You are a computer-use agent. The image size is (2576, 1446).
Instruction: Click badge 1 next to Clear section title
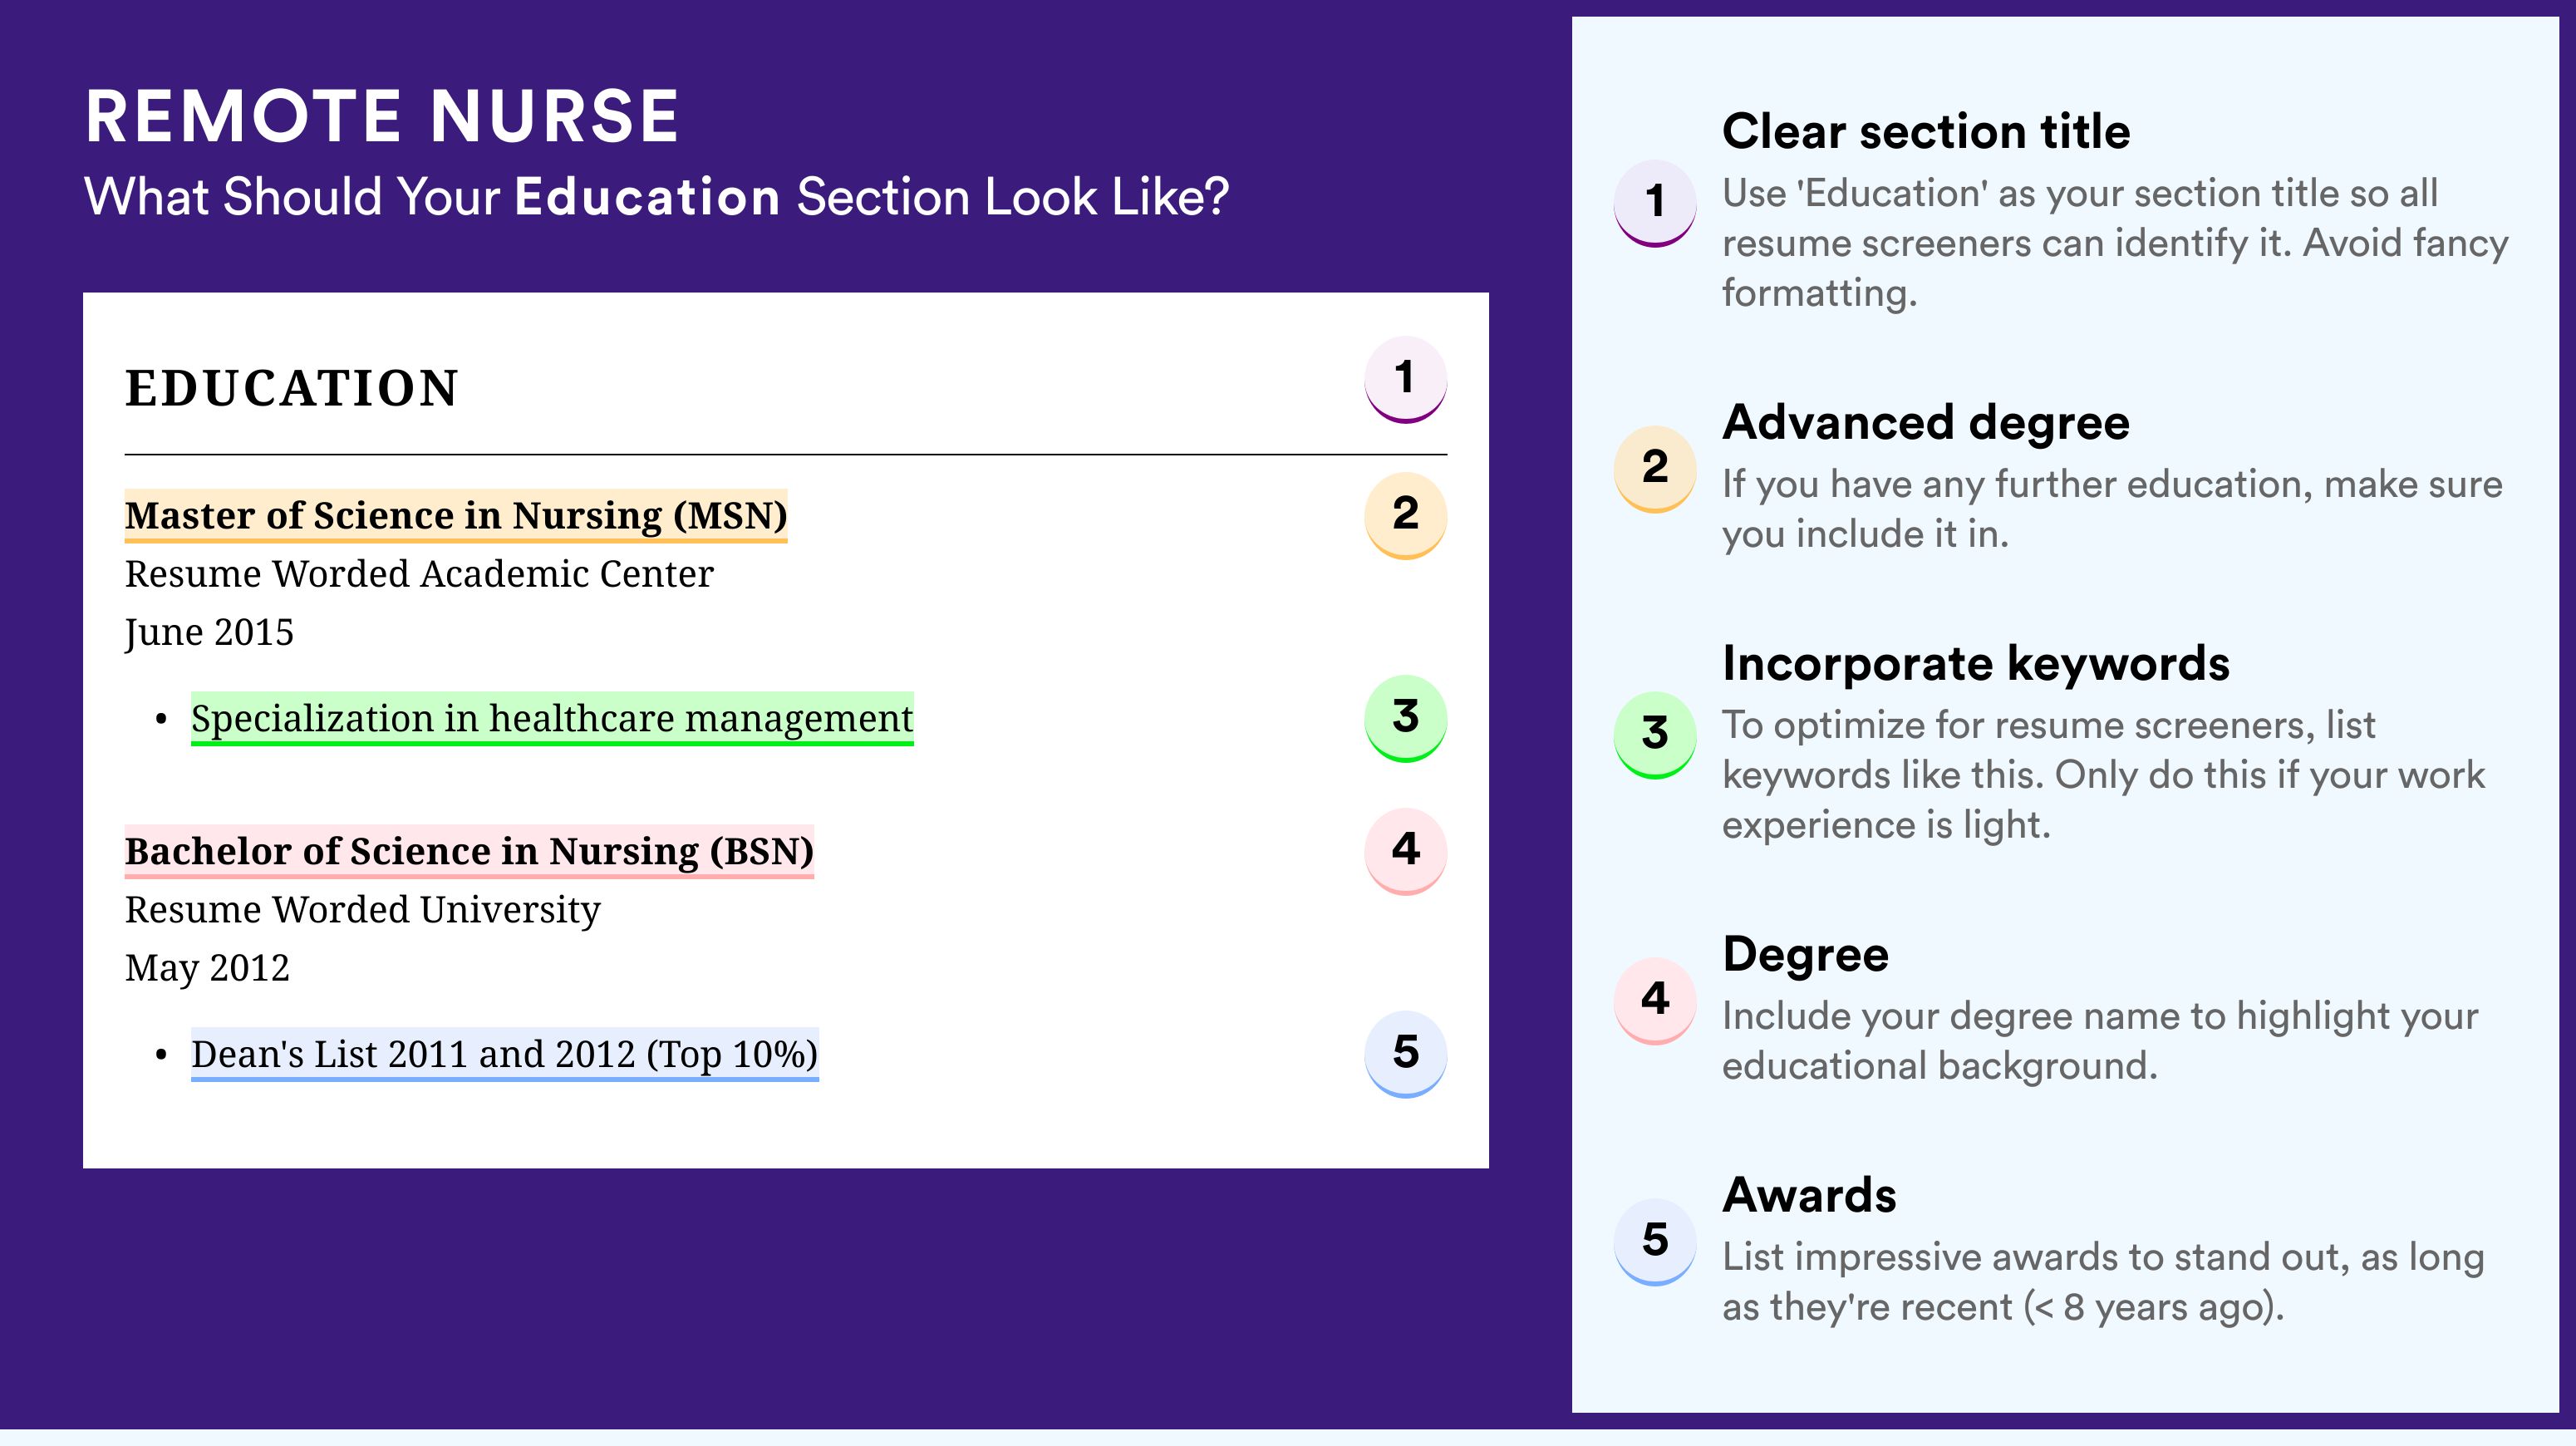1655,203
